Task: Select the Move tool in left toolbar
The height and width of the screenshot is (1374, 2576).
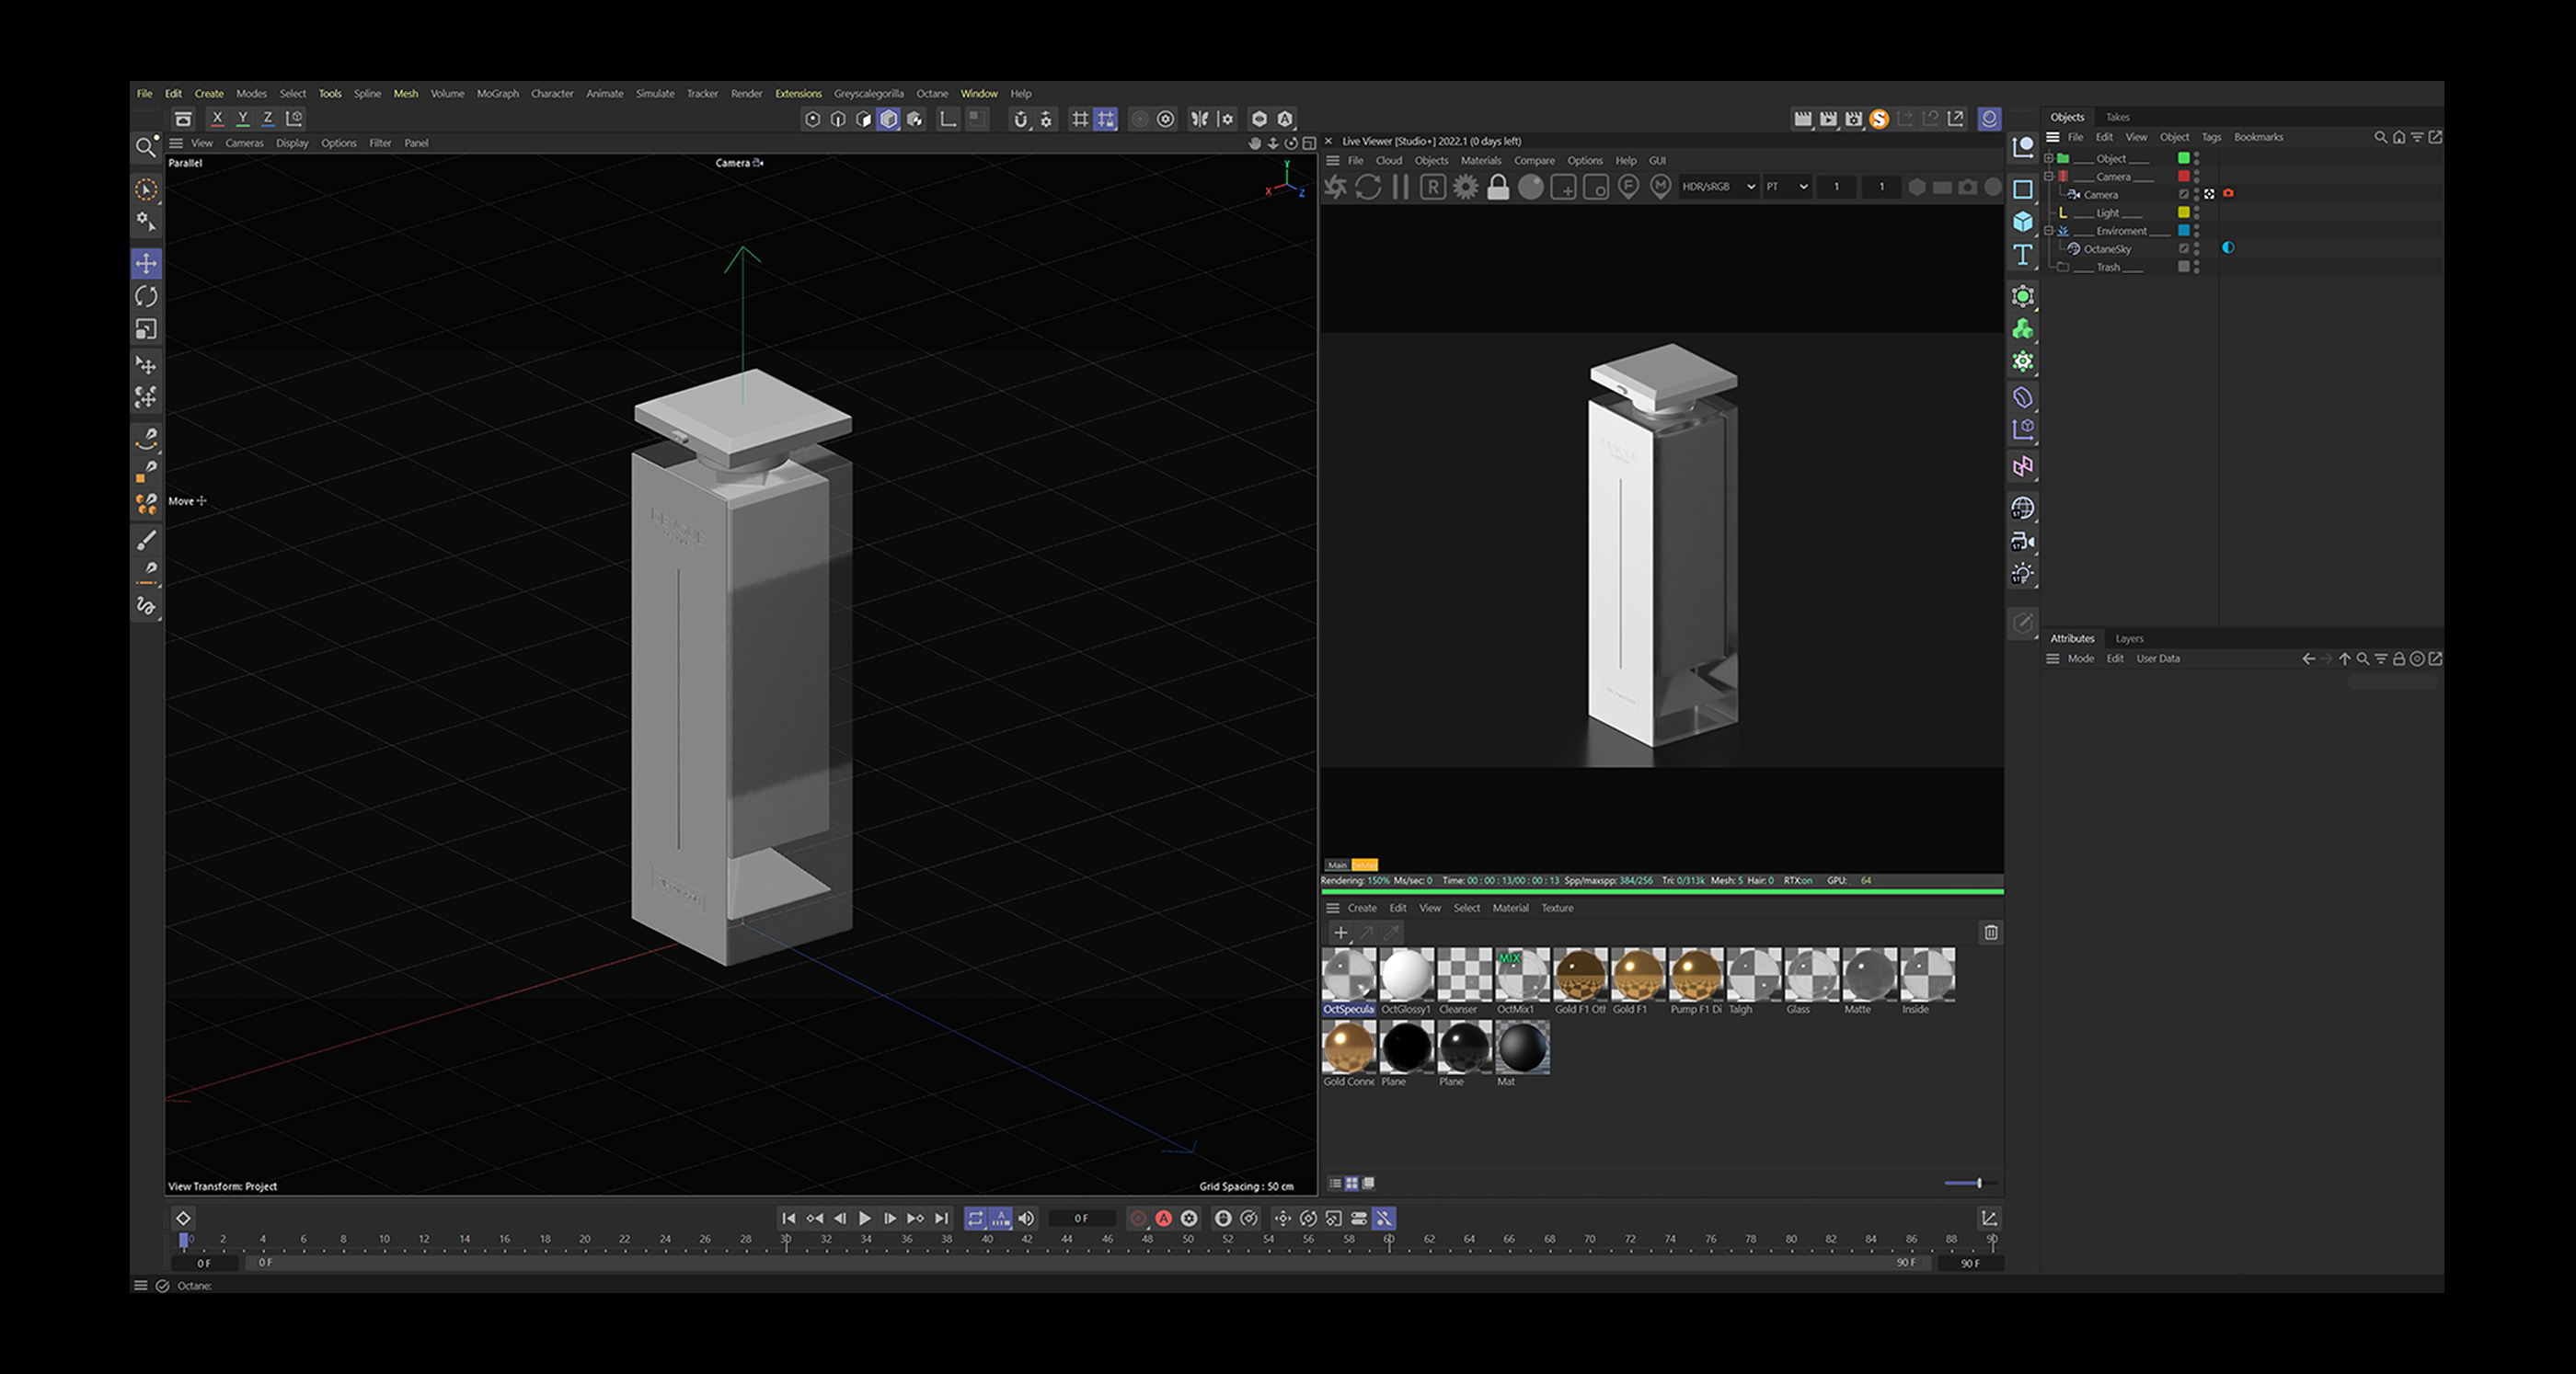Action: click(146, 263)
